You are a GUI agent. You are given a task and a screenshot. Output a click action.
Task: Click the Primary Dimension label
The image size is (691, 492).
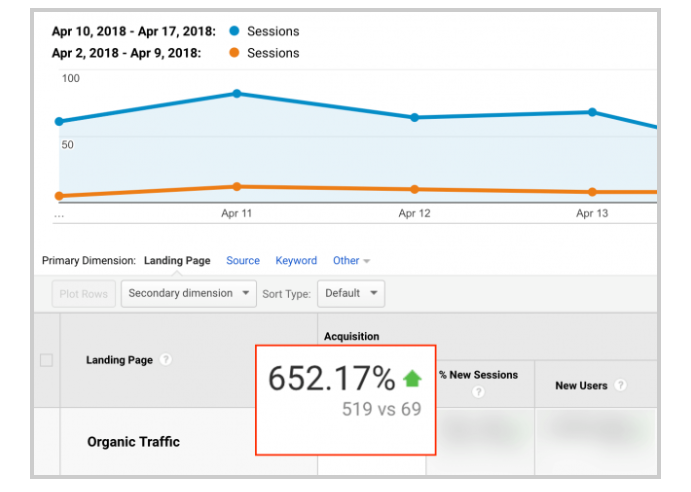point(89,261)
